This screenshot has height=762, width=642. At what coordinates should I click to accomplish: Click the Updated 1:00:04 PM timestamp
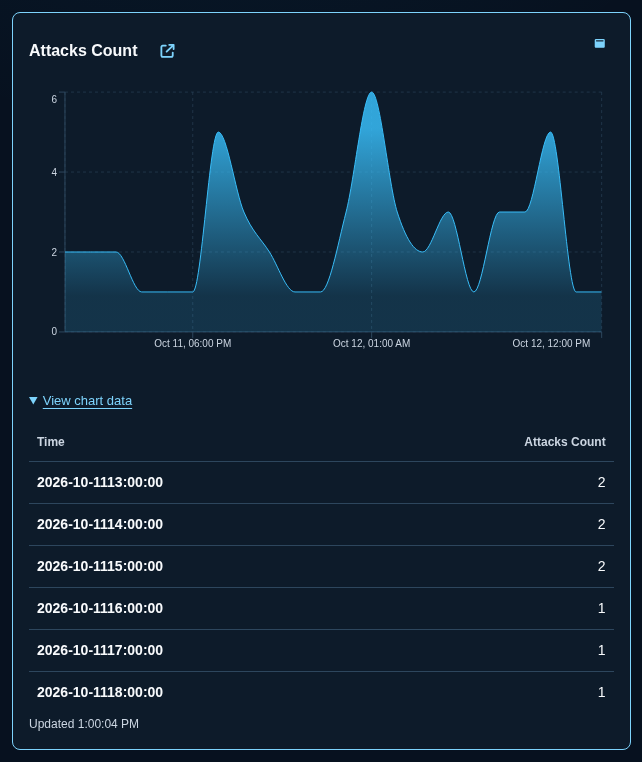point(84,724)
